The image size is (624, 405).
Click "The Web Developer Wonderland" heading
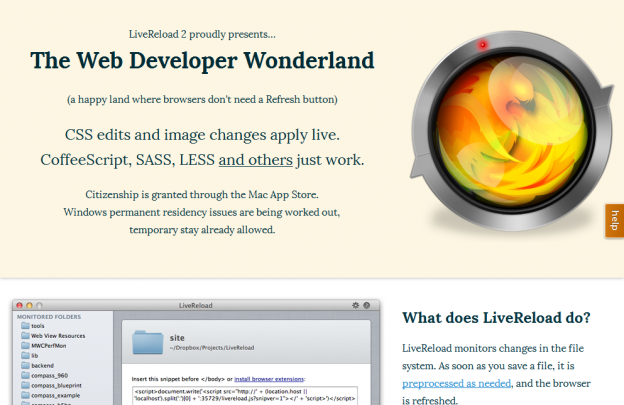(x=202, y=60)
